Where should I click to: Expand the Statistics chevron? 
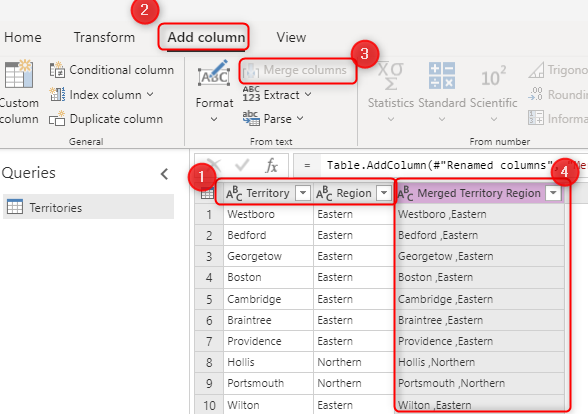click(391, 119)
